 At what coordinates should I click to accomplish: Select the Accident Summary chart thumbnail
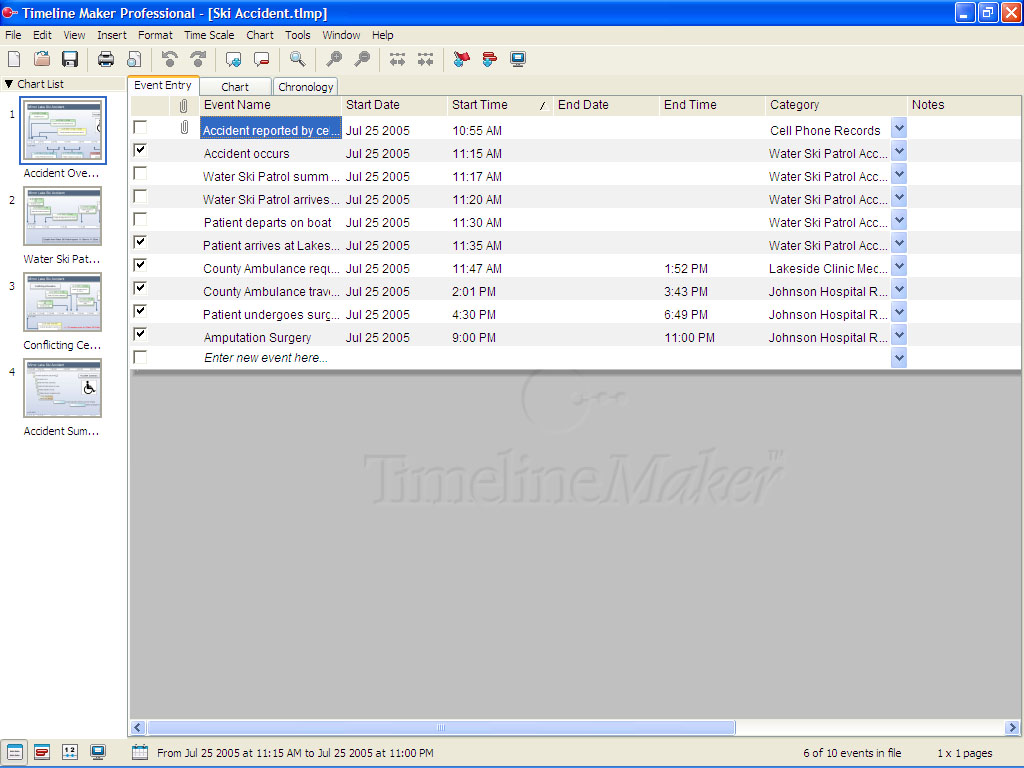[x=62, y=388]
